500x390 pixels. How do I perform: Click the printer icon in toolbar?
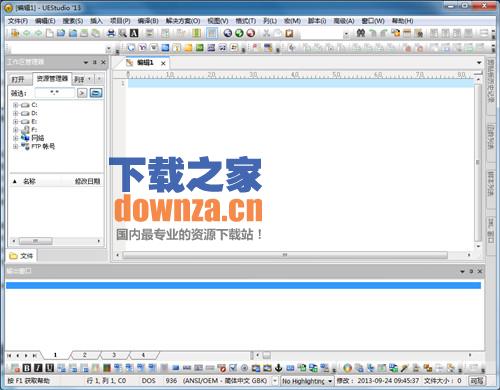(111, 33)
